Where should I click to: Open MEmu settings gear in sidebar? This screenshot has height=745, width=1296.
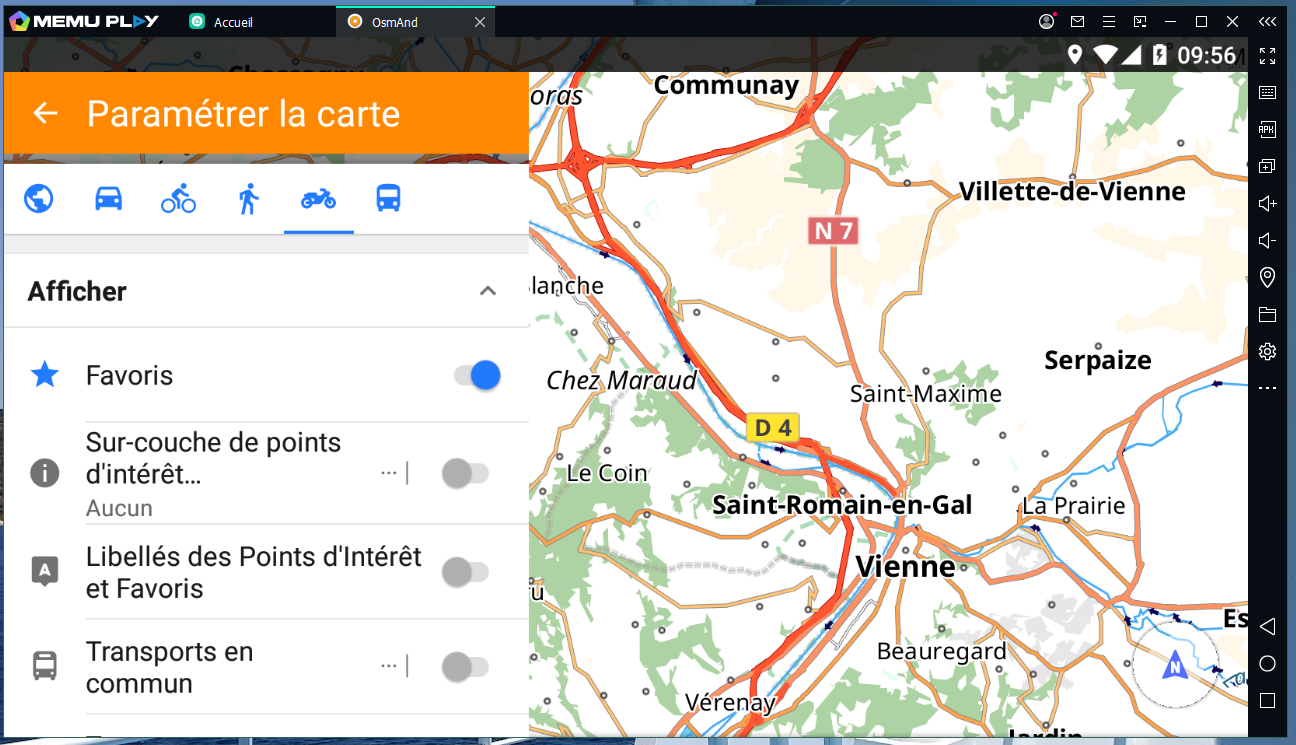click(1267, 351)
